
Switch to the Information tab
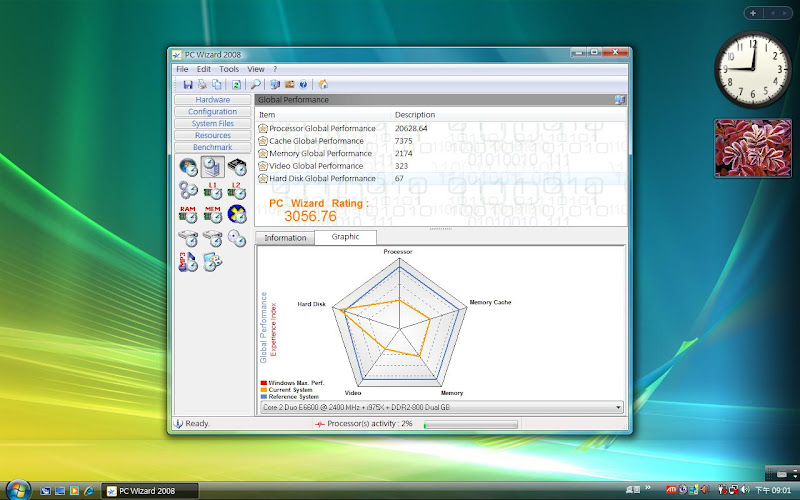click(x=285, y=238)
